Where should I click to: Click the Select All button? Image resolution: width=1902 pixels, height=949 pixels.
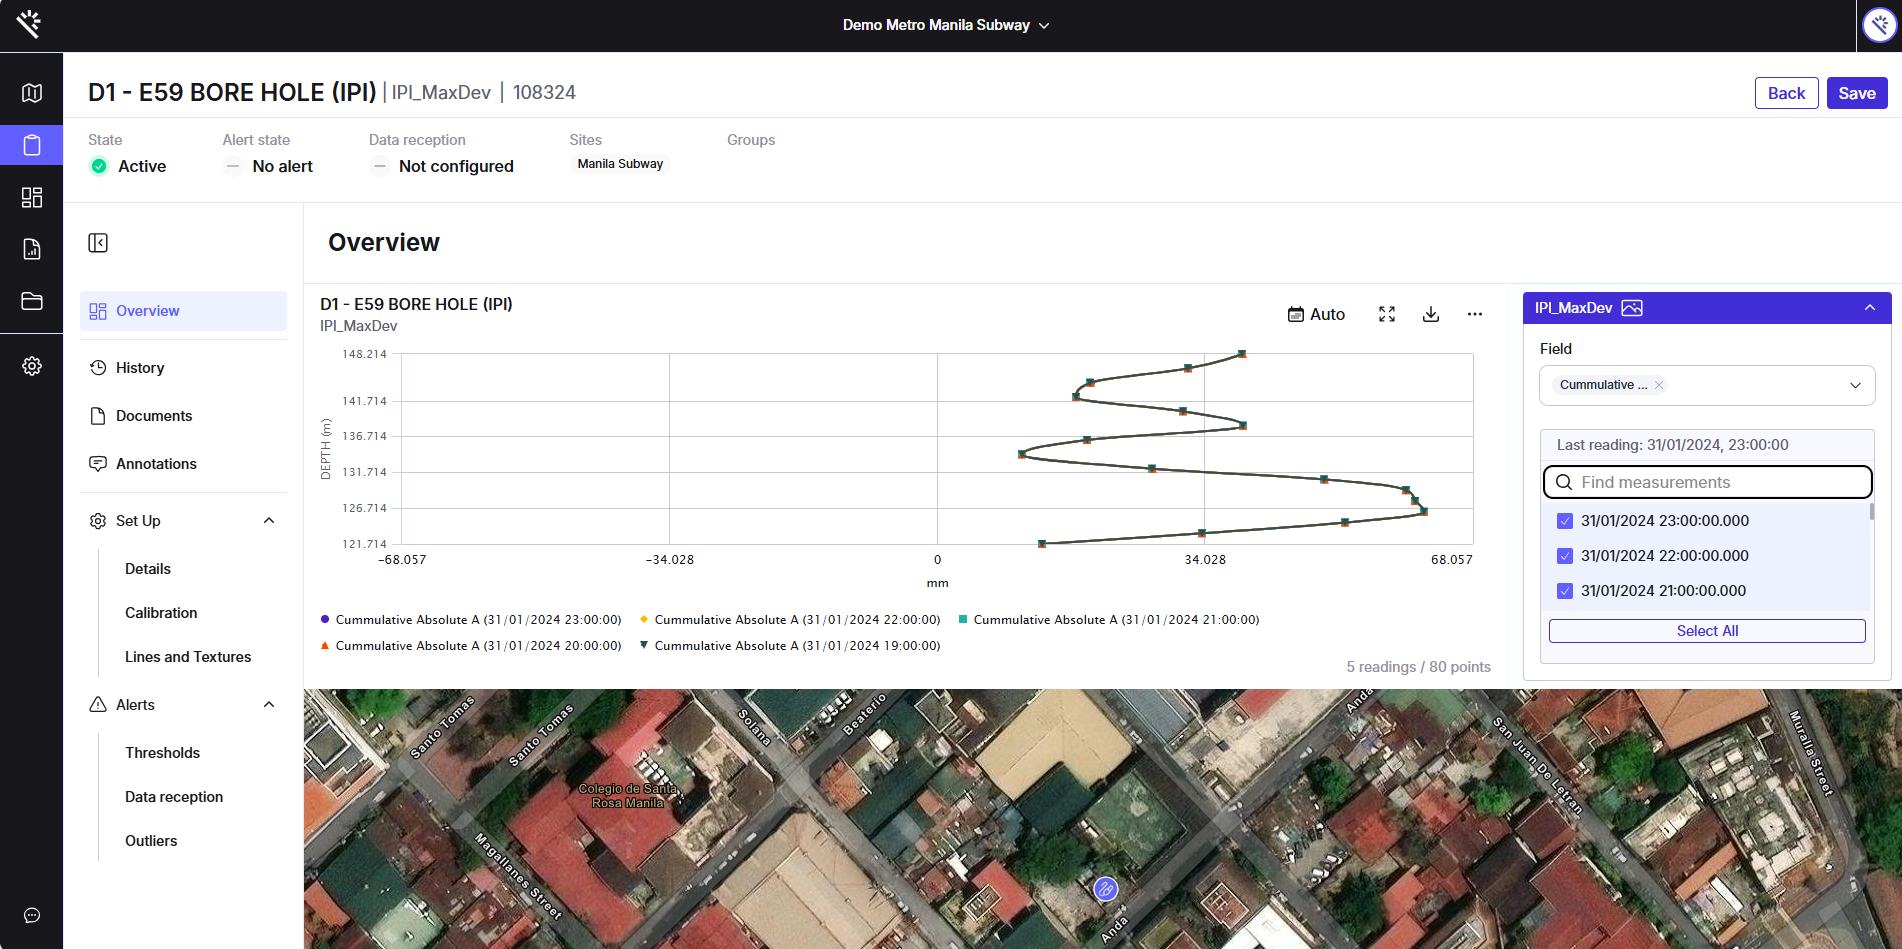(1706, 631)
